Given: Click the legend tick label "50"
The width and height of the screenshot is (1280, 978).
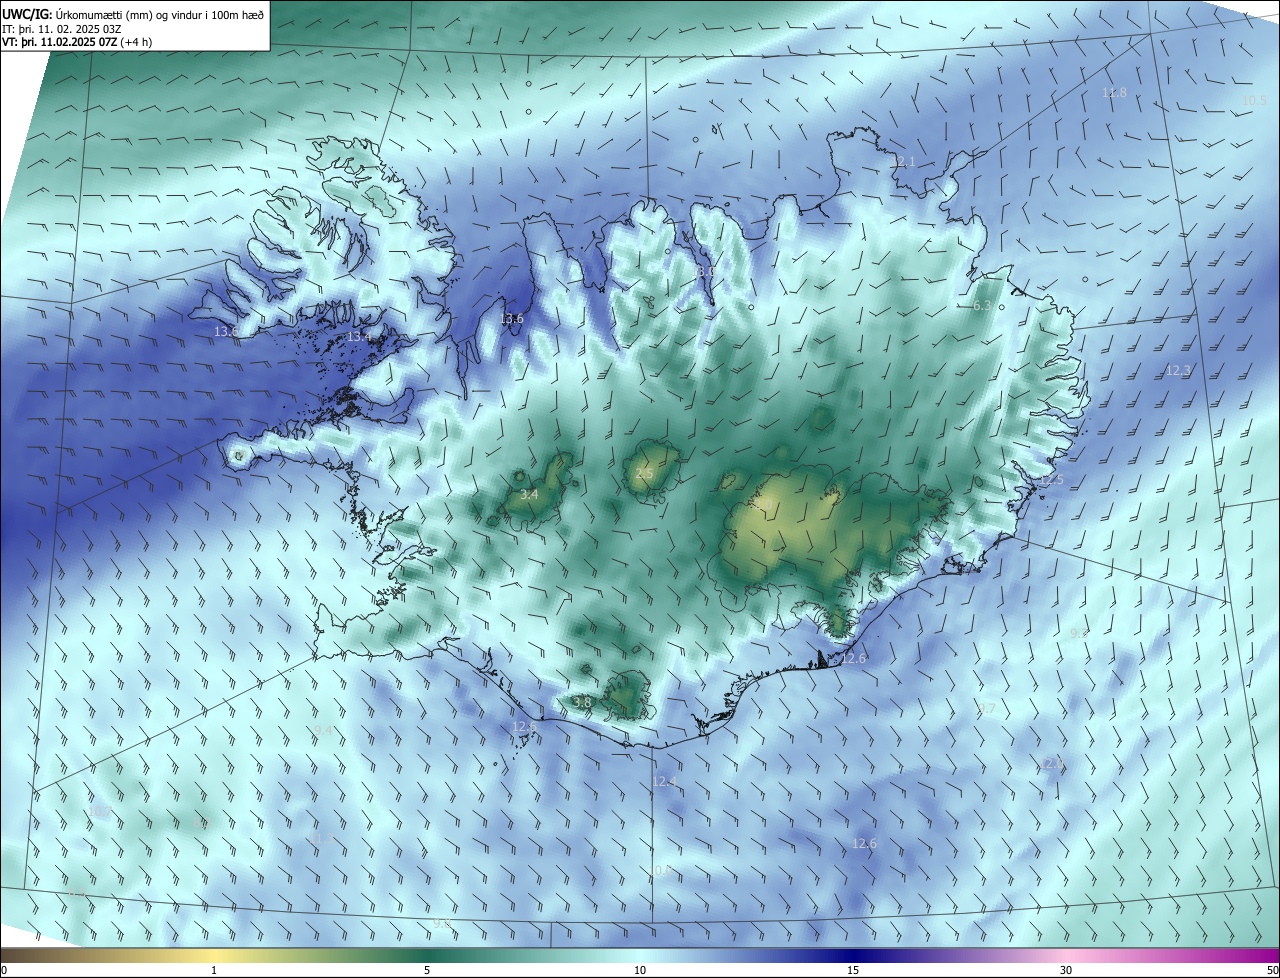Looking at the screenshot, I should pos(1272,970).
